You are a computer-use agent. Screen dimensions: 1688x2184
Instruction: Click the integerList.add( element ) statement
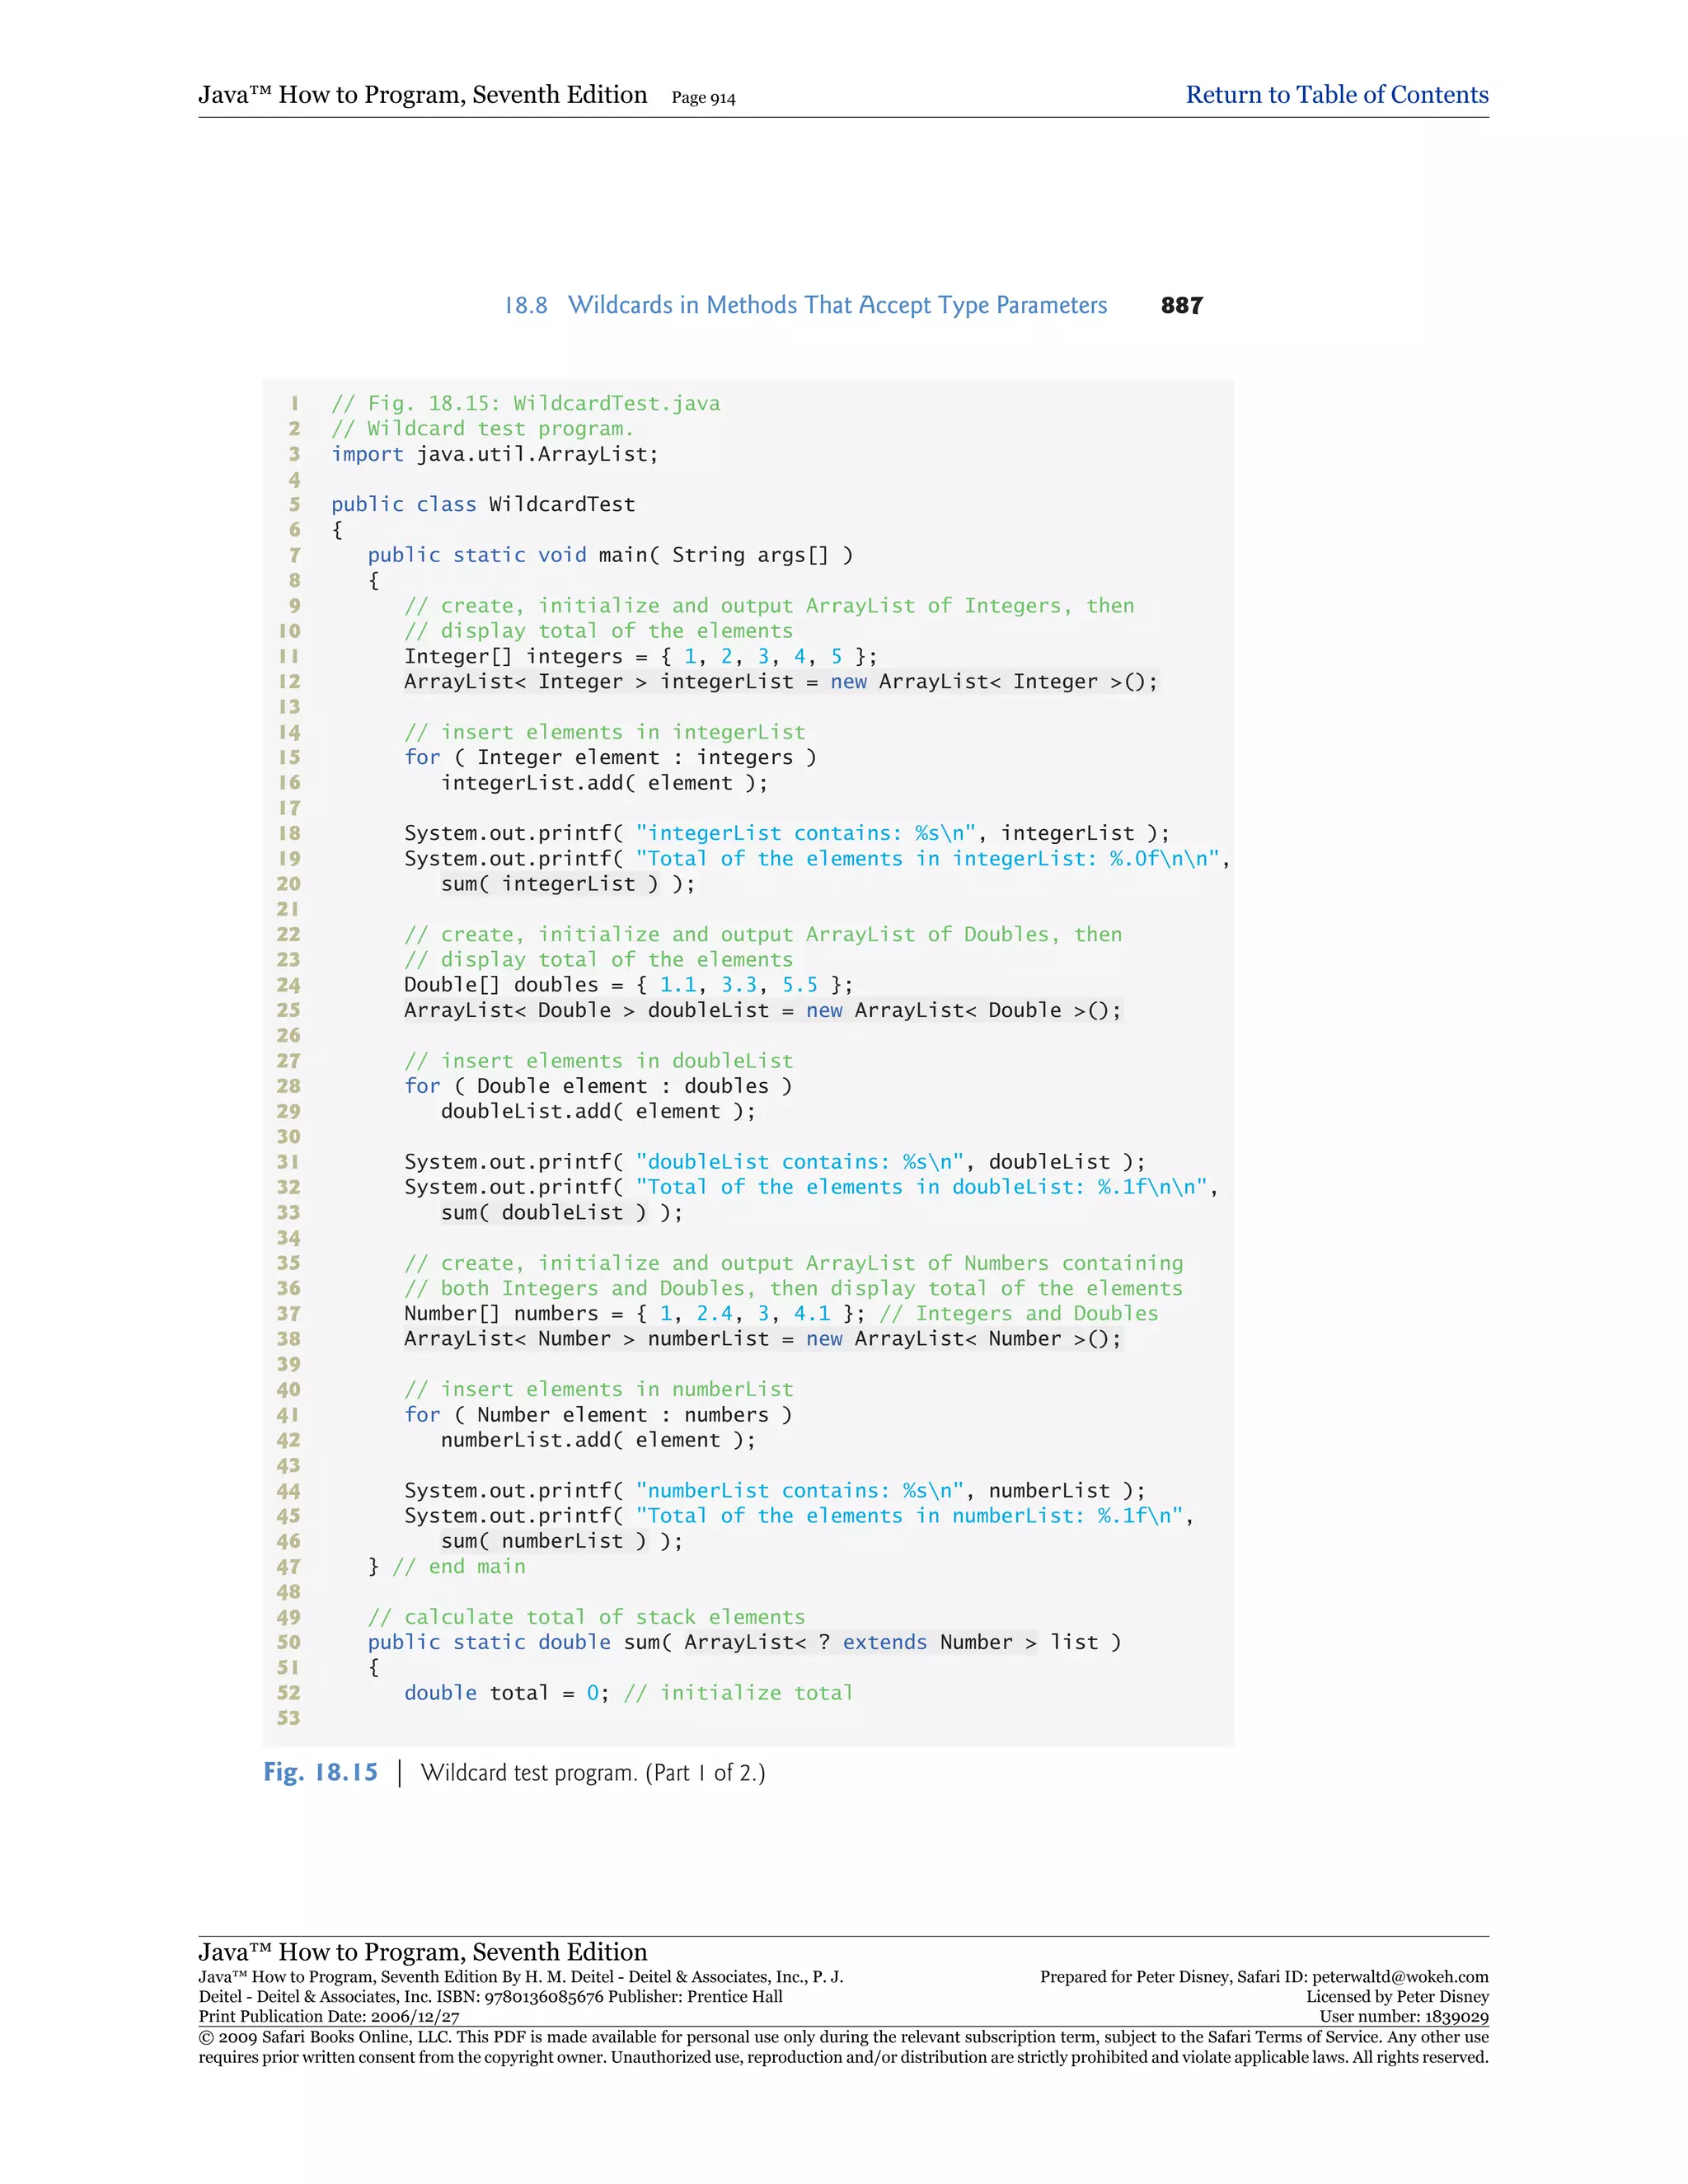604,783
